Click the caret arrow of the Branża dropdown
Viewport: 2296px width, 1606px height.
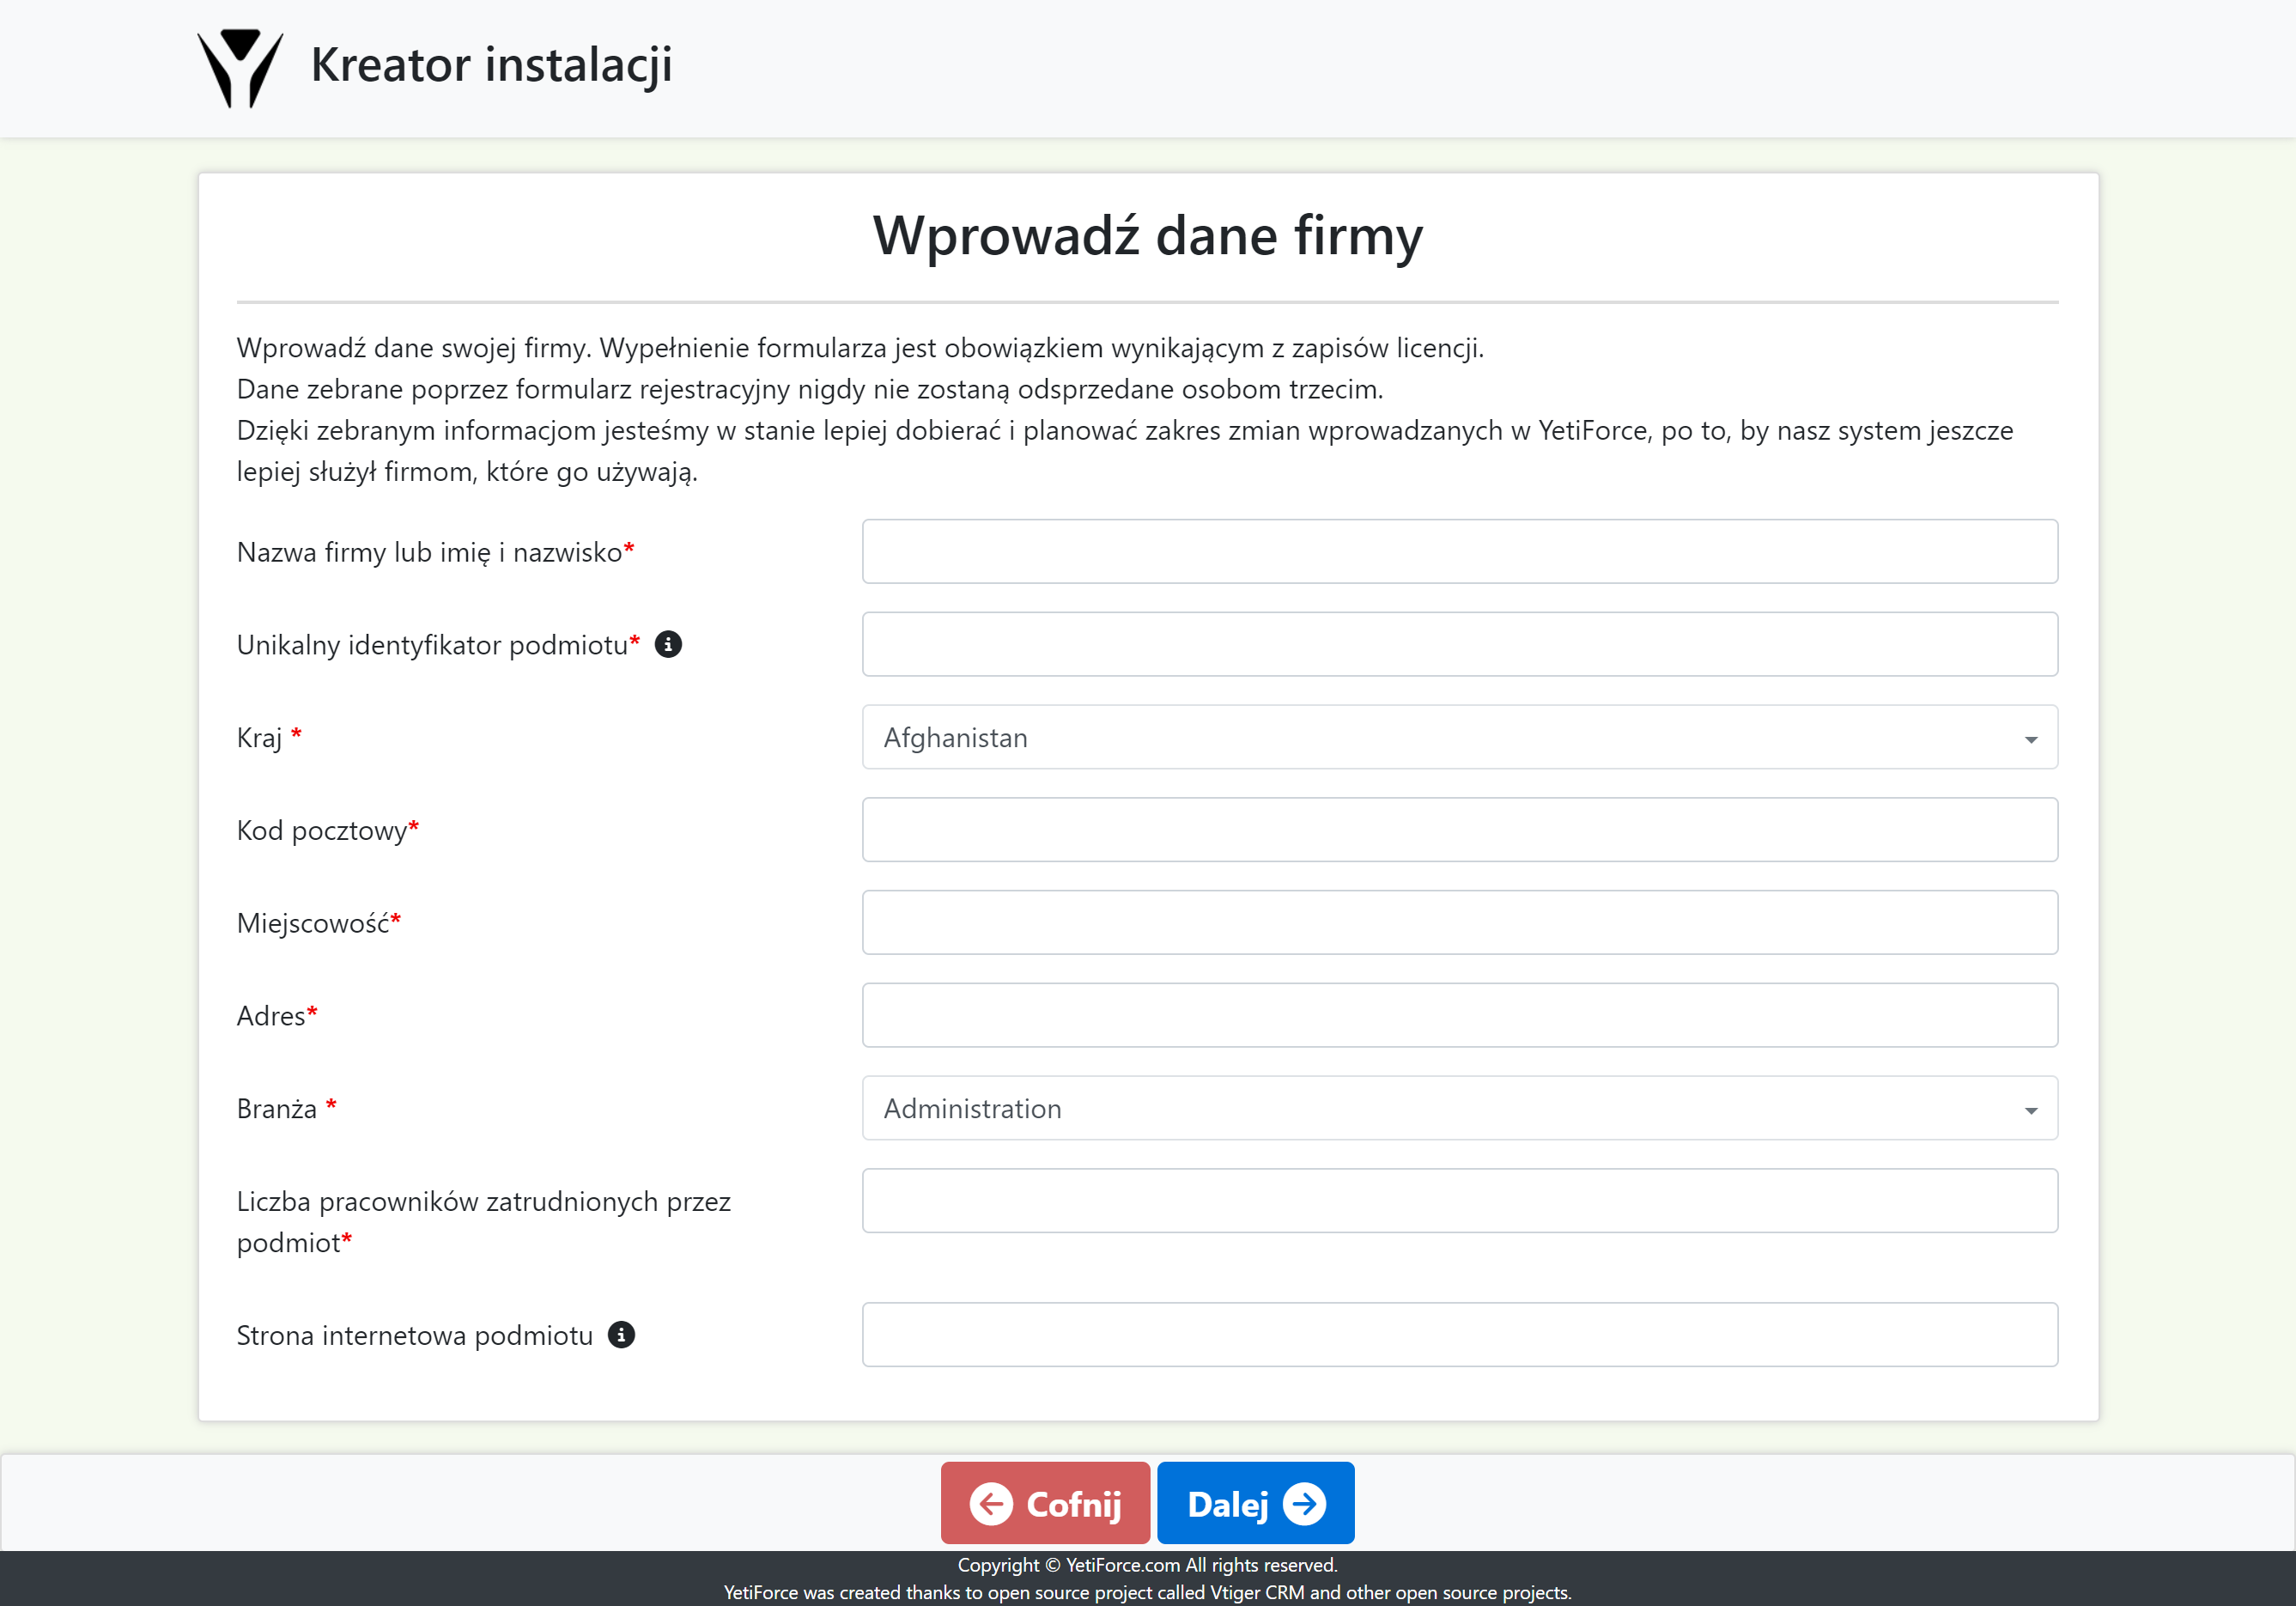[x=2031, y=1111]
